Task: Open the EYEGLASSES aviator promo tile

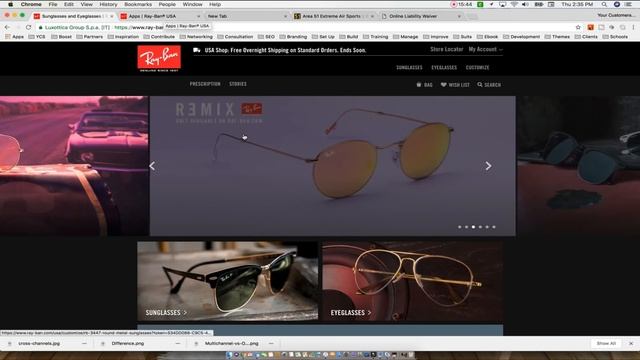Action: coord(413,281)
